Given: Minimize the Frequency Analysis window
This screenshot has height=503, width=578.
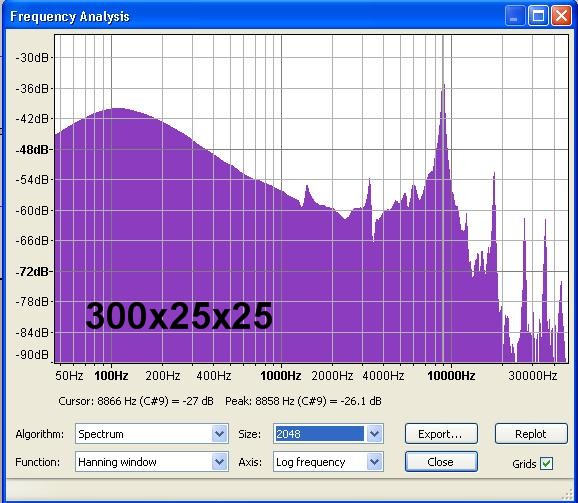Looking at the screenshot, I should pyautogui.click(x=514, y=16).
